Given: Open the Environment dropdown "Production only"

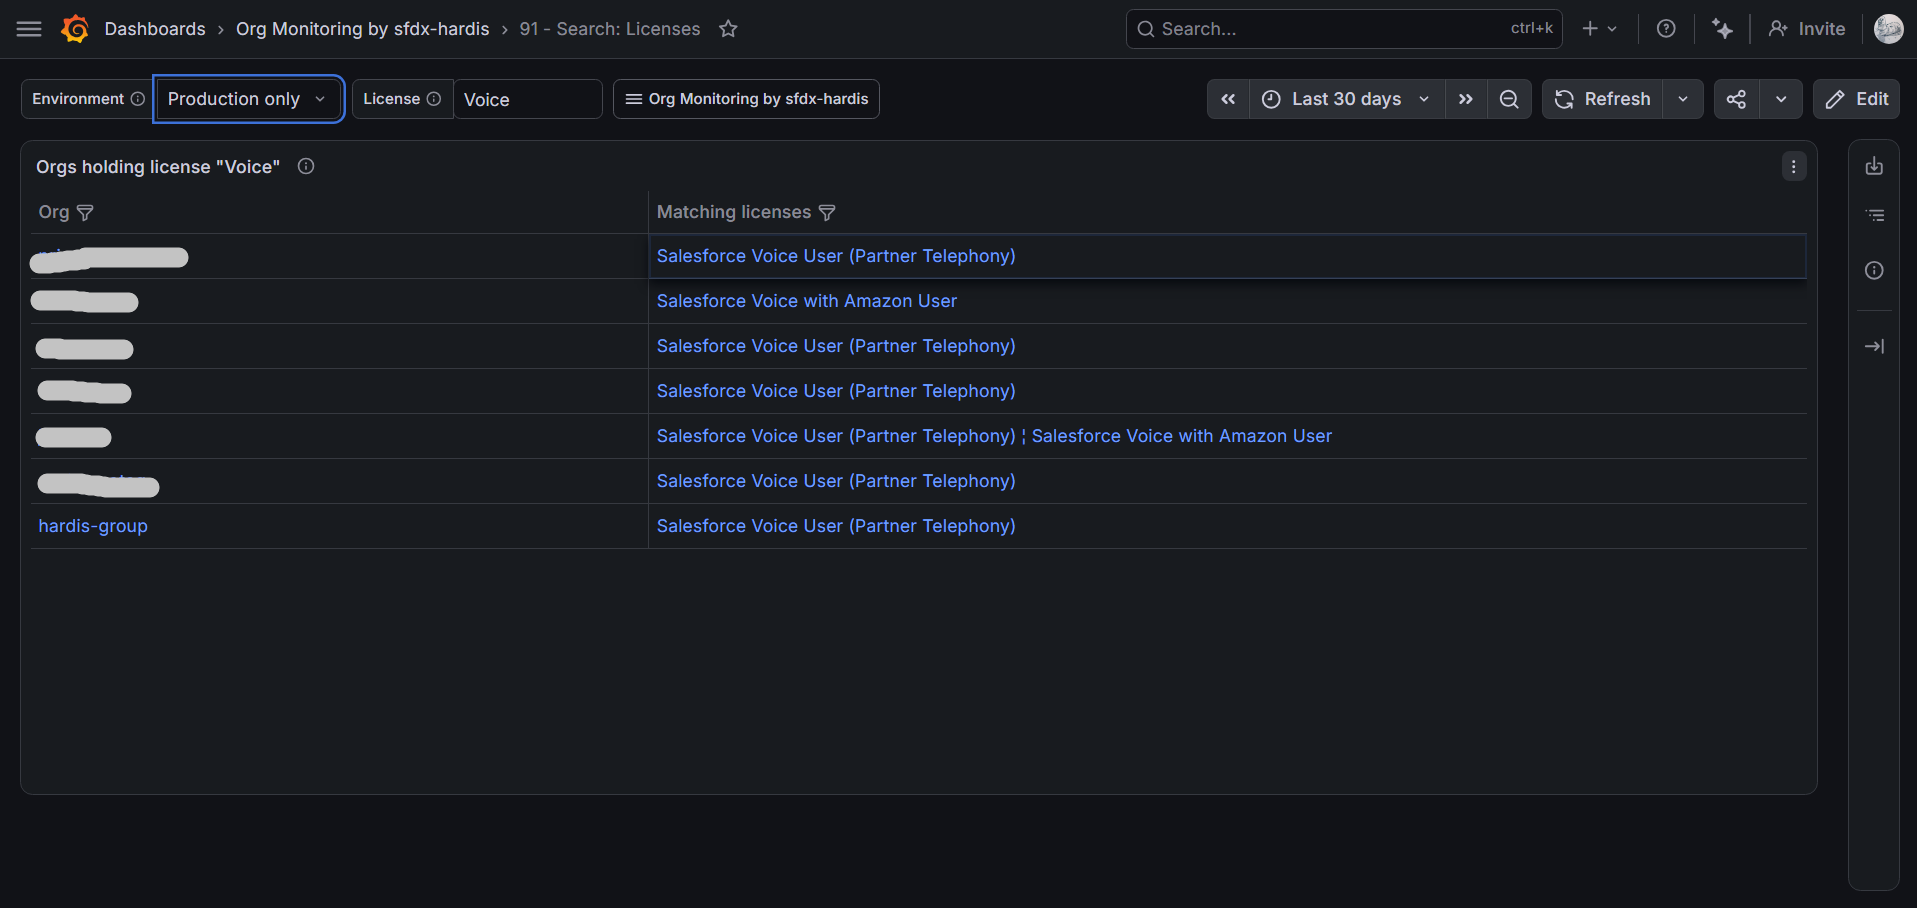Looking at the screenshot, I should 248,99.
